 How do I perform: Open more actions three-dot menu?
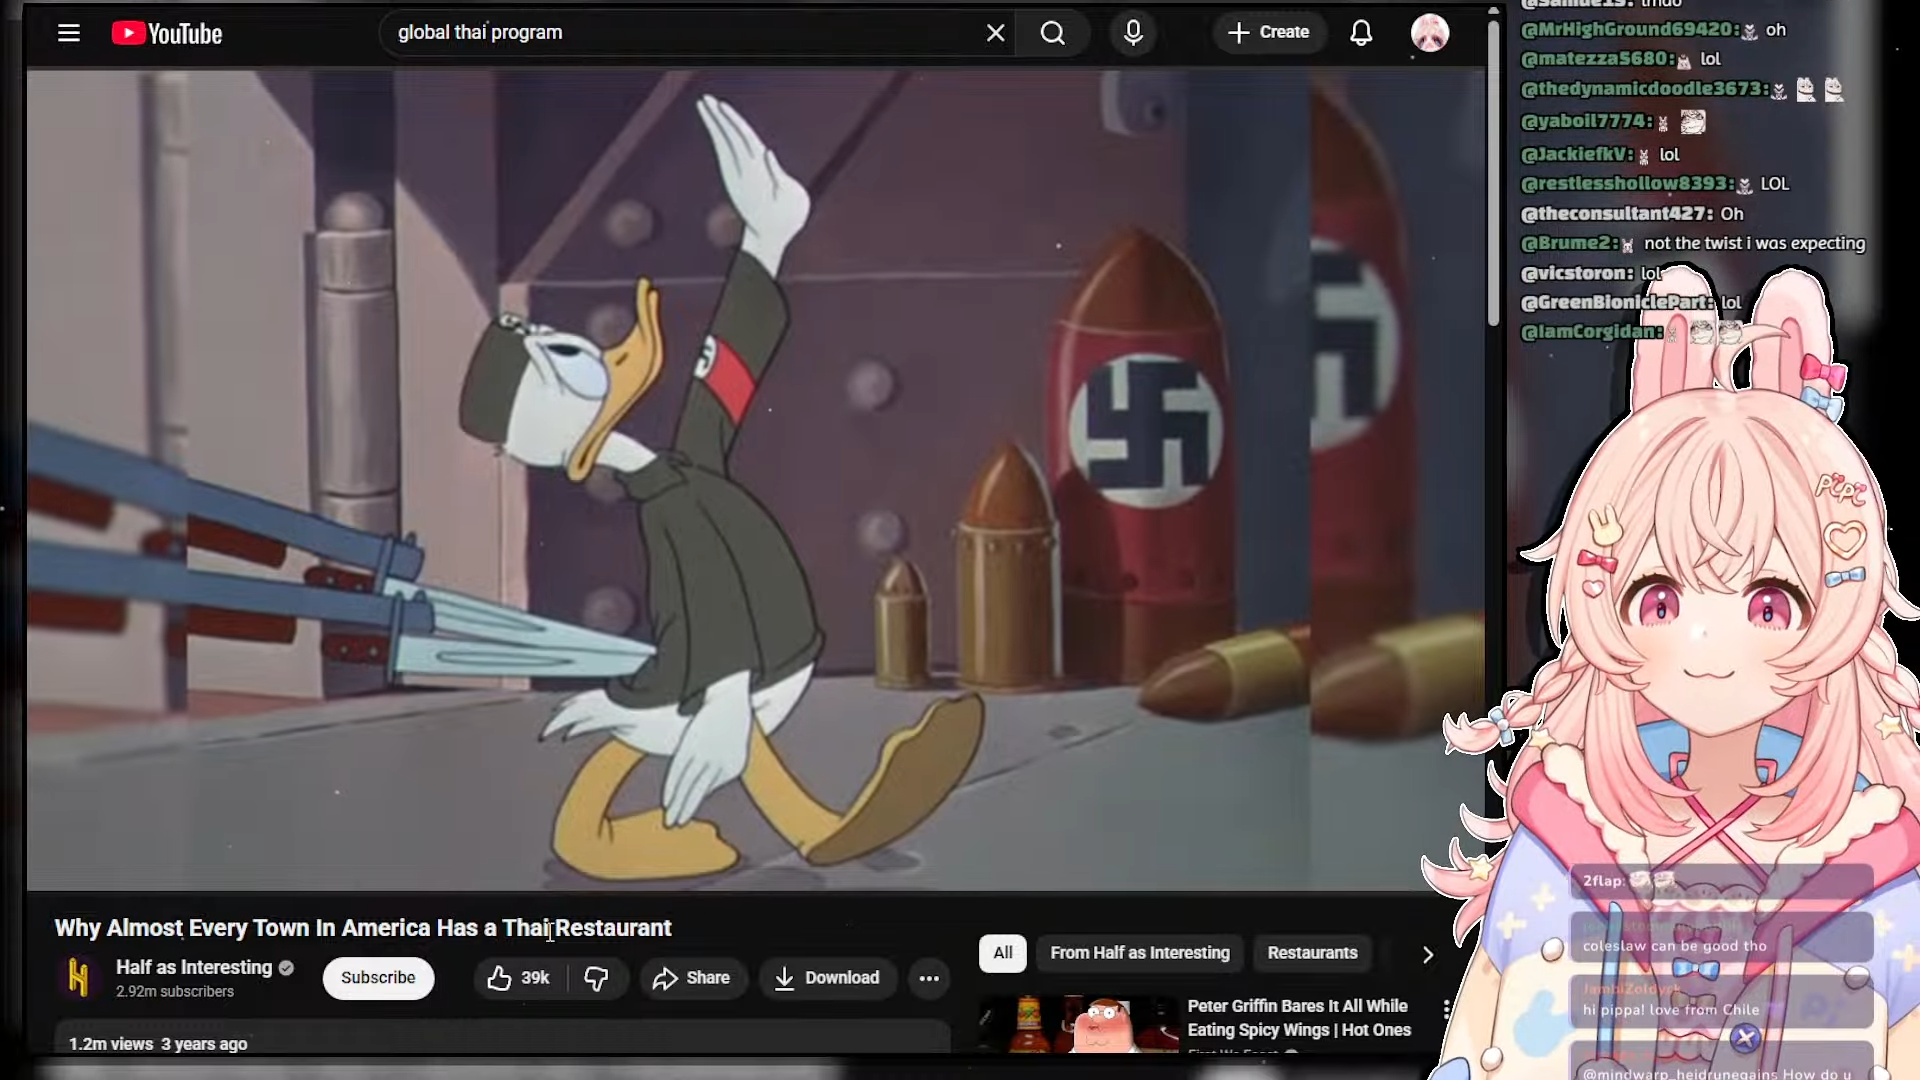(929, 978)
